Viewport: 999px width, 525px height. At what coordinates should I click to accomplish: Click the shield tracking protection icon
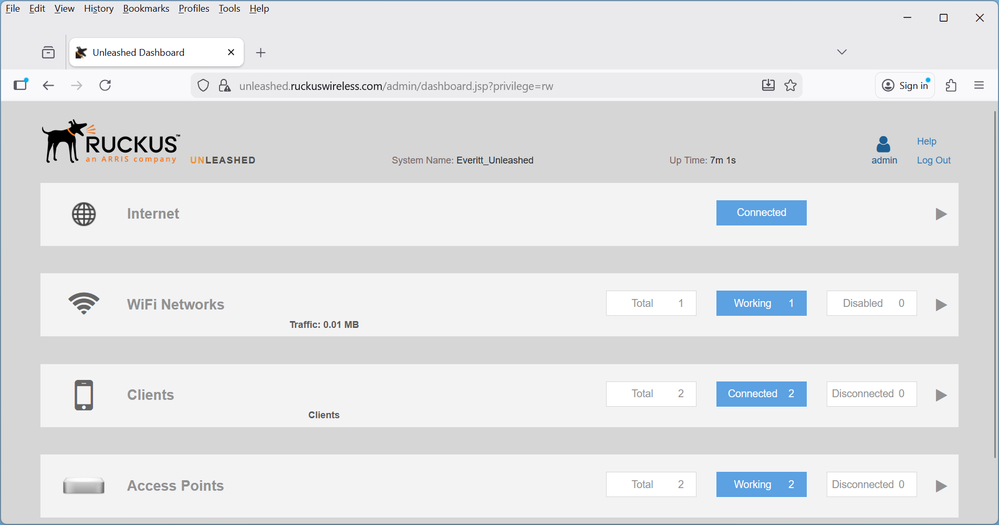[x=203, y=85]
